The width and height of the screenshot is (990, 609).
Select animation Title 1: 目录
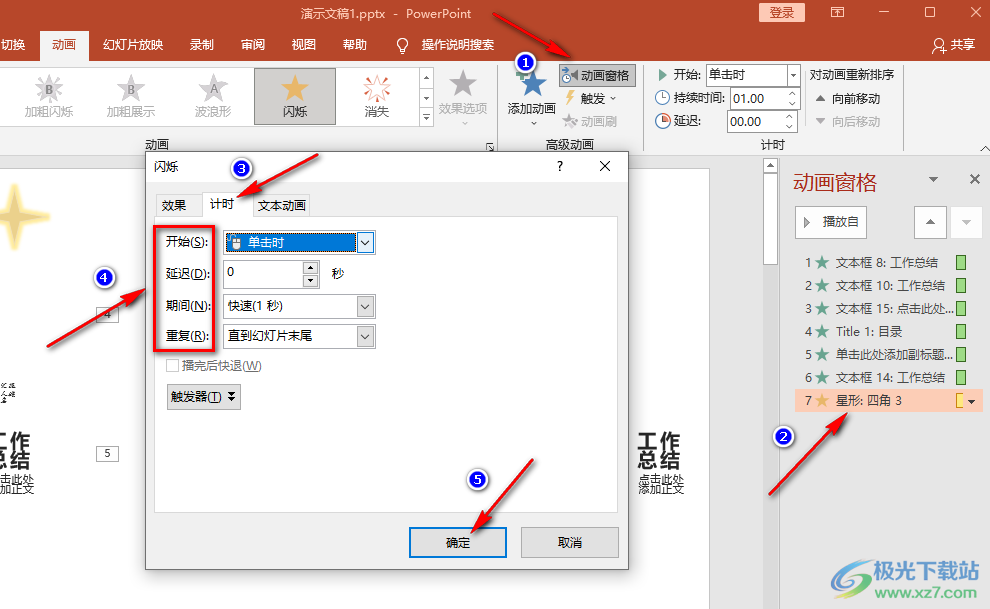coord(886,331)
